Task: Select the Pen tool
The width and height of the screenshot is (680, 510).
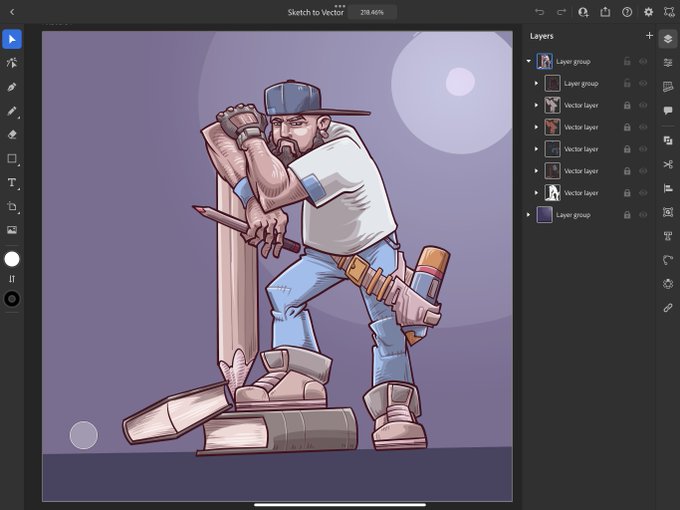Action: pyautogui.click(x=12, y=87)
